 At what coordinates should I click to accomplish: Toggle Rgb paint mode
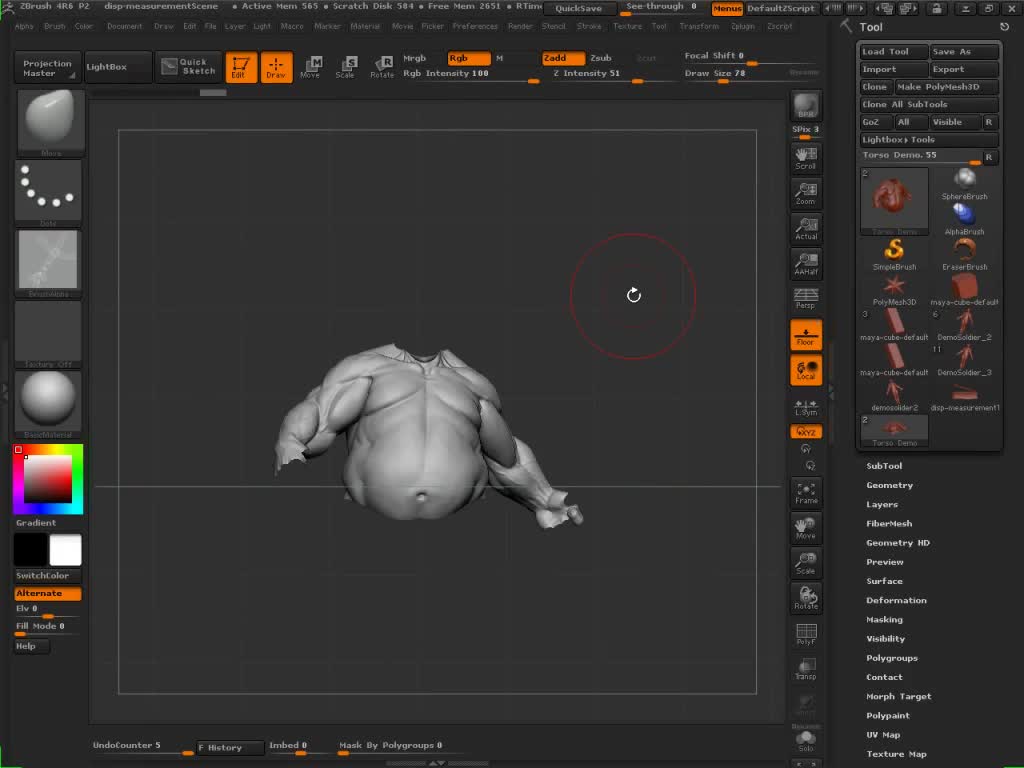[468, 58]
